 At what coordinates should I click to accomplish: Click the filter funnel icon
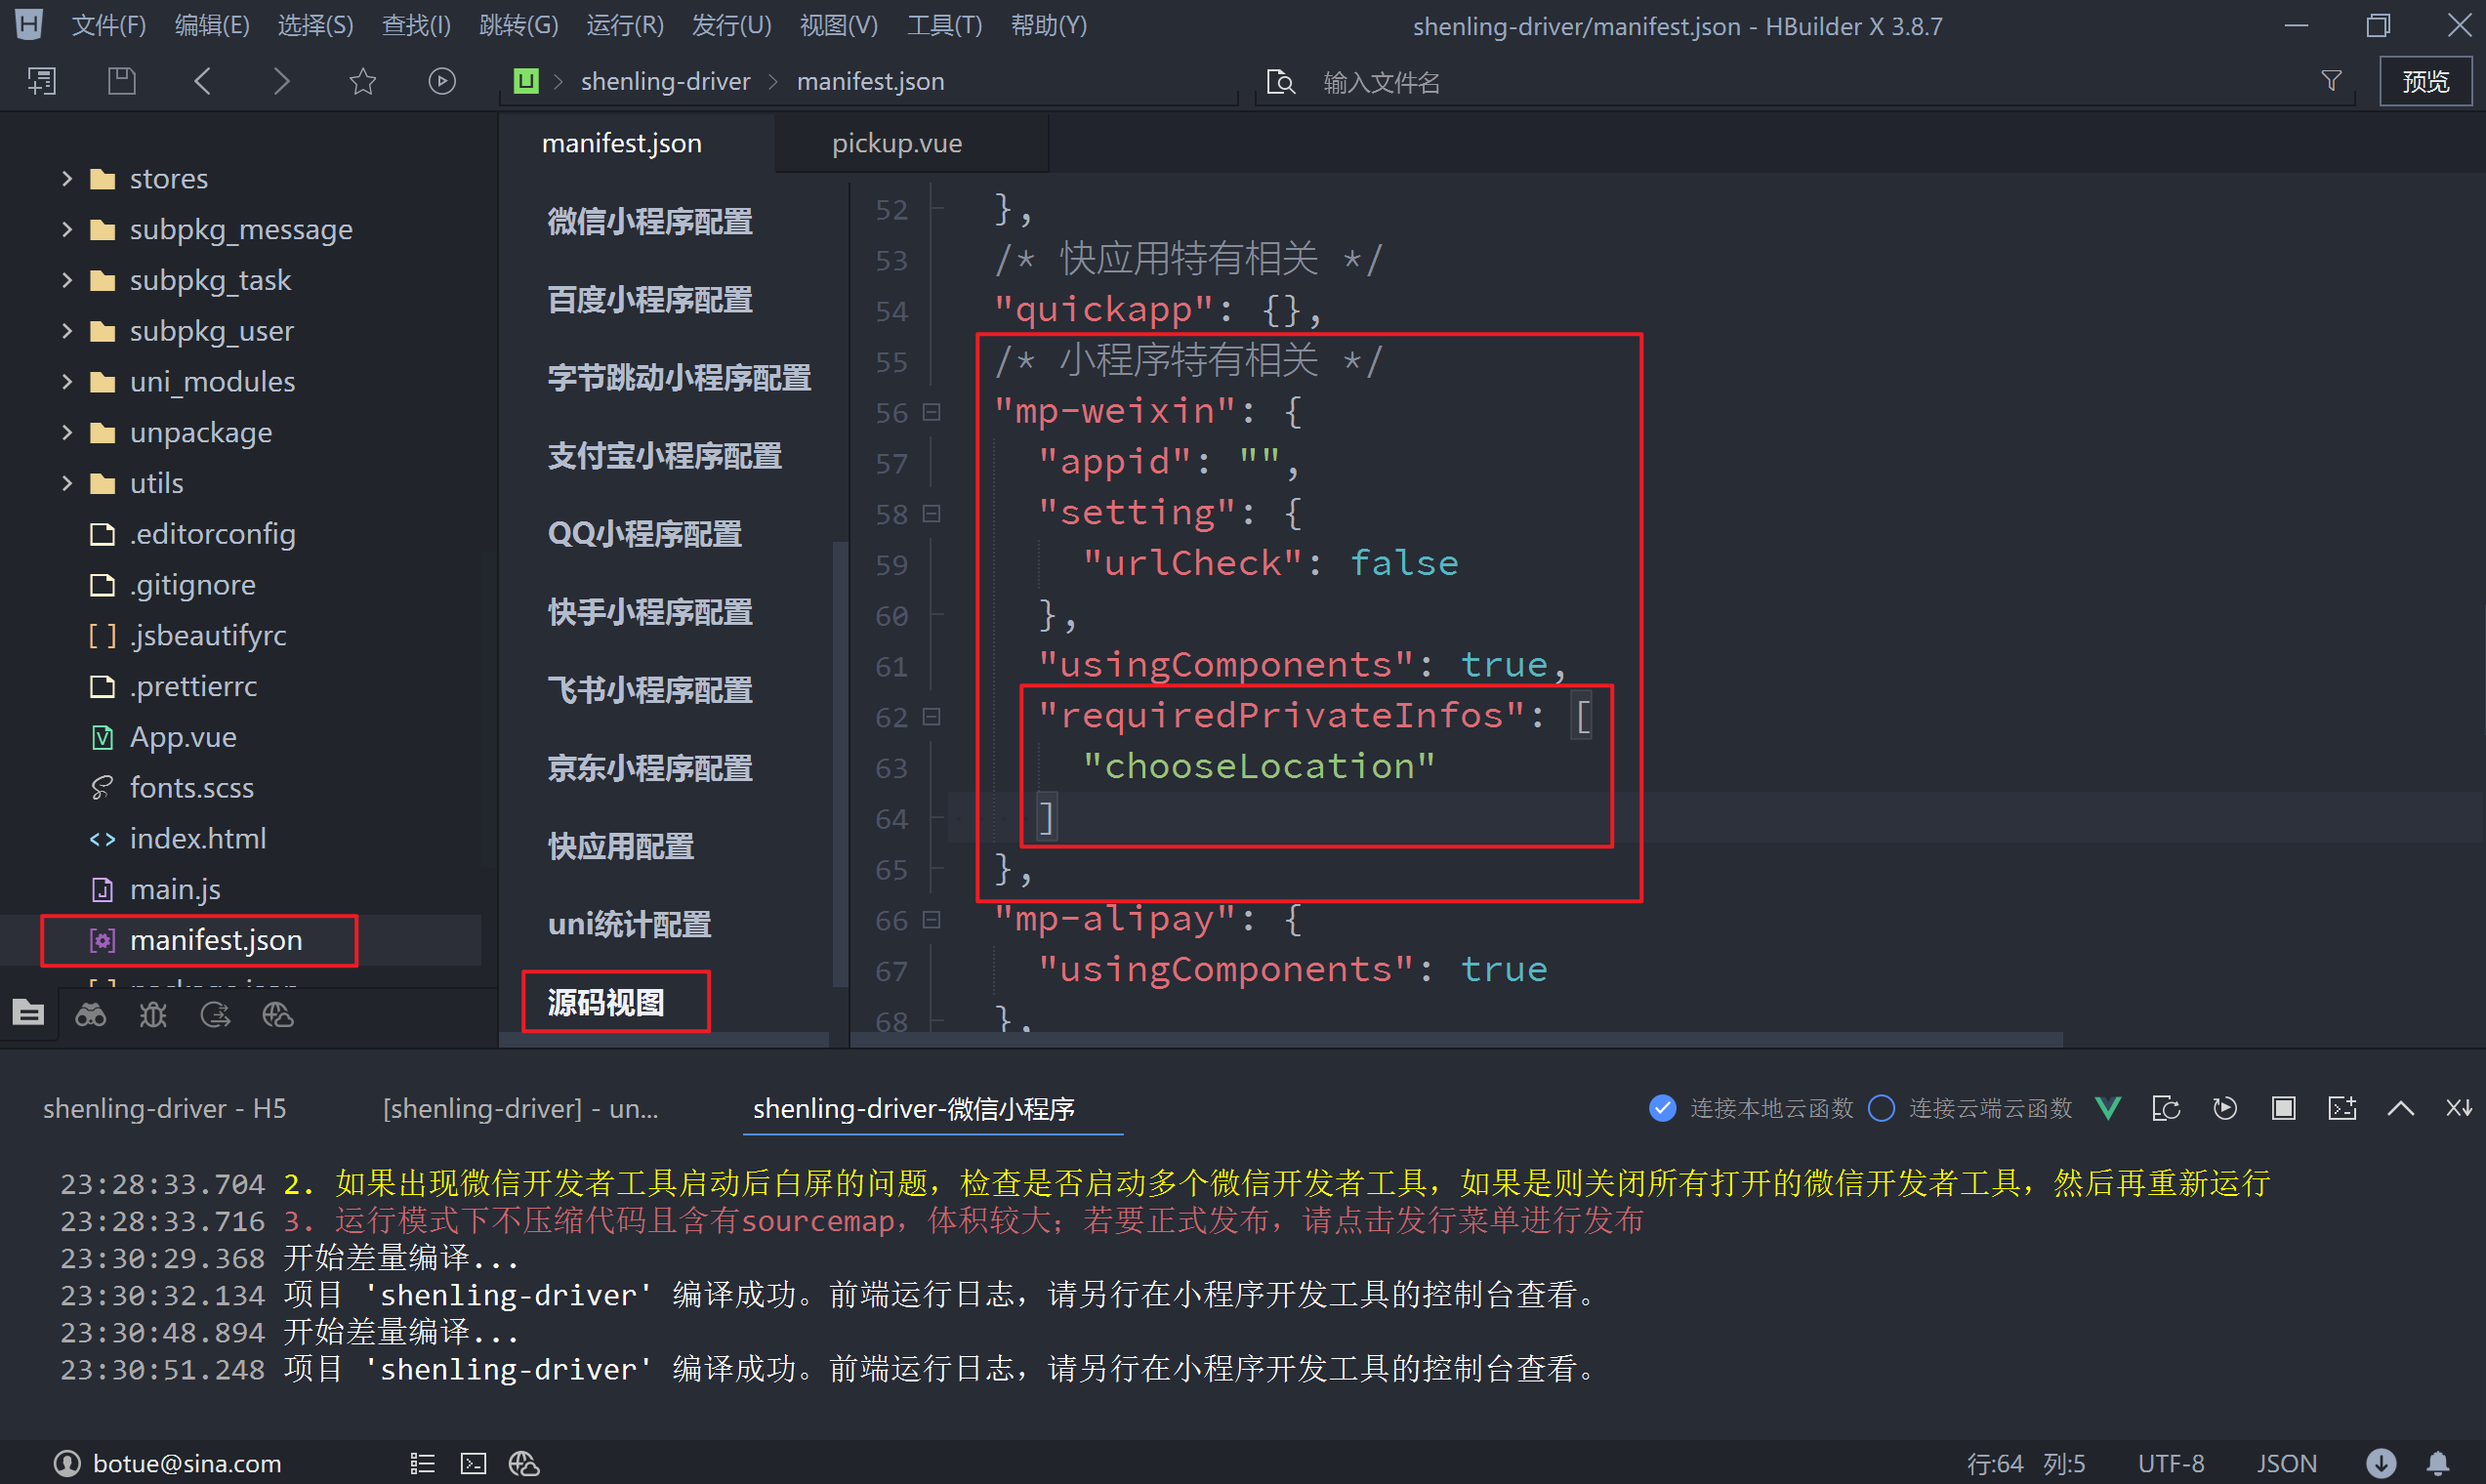click(x=2331, y=81)
